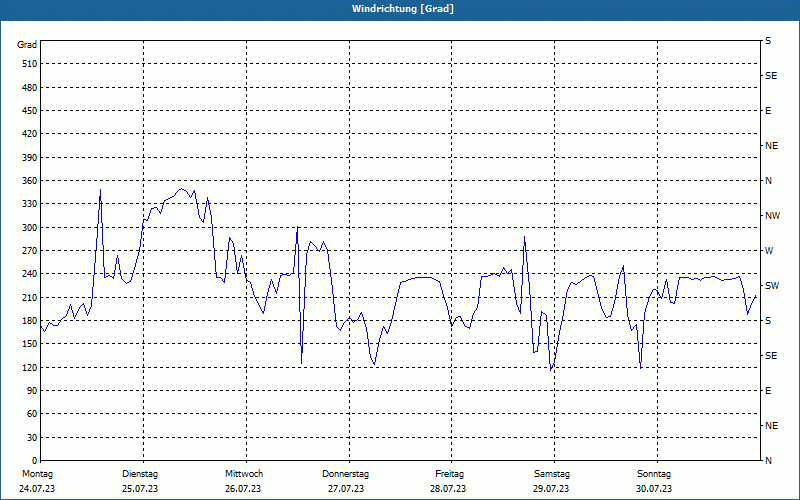Click the date 25.07.23
This screenshot has height=500, width=800.
[x=140, y=489]
